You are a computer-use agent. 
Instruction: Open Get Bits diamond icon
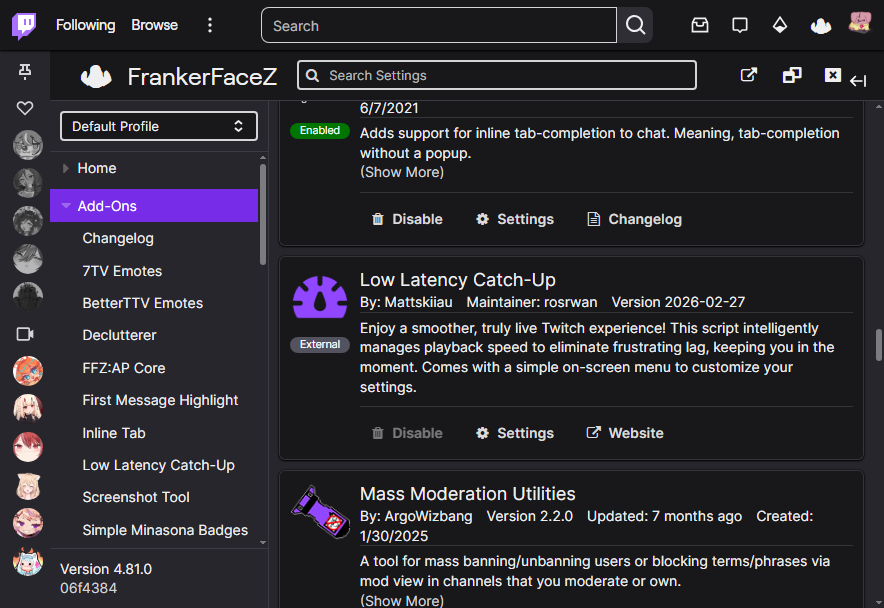(x=780, y=25)
